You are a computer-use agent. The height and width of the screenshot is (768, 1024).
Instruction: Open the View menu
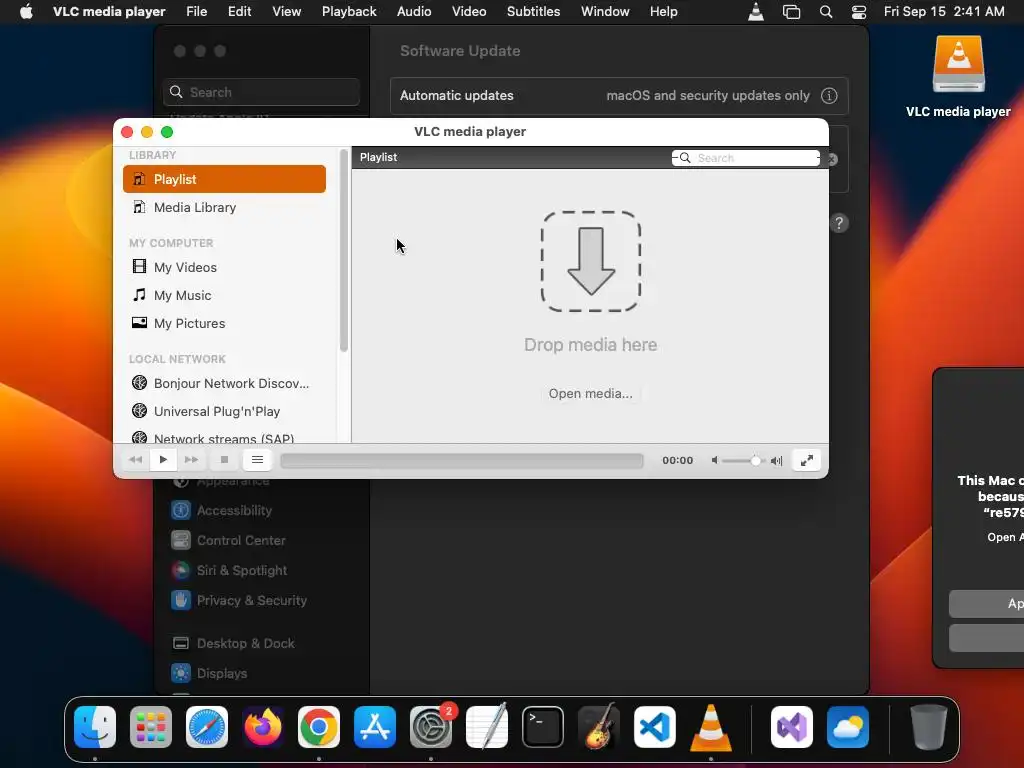(x=287, y=11)
